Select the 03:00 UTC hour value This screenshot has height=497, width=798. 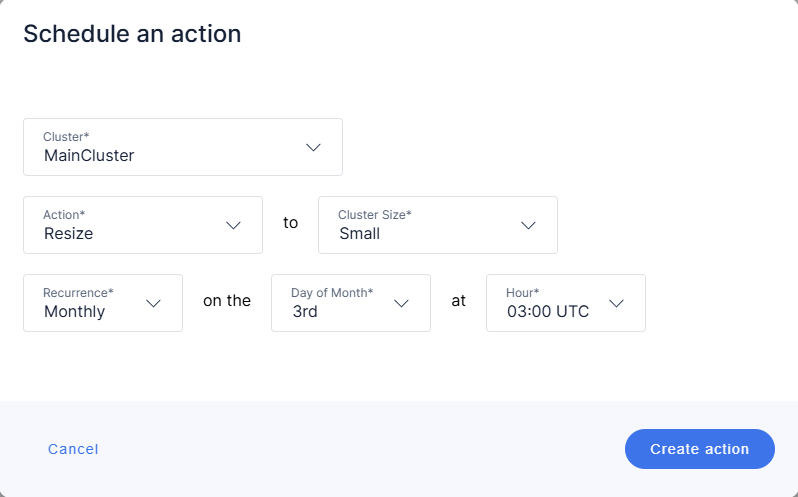click(548, 311)
